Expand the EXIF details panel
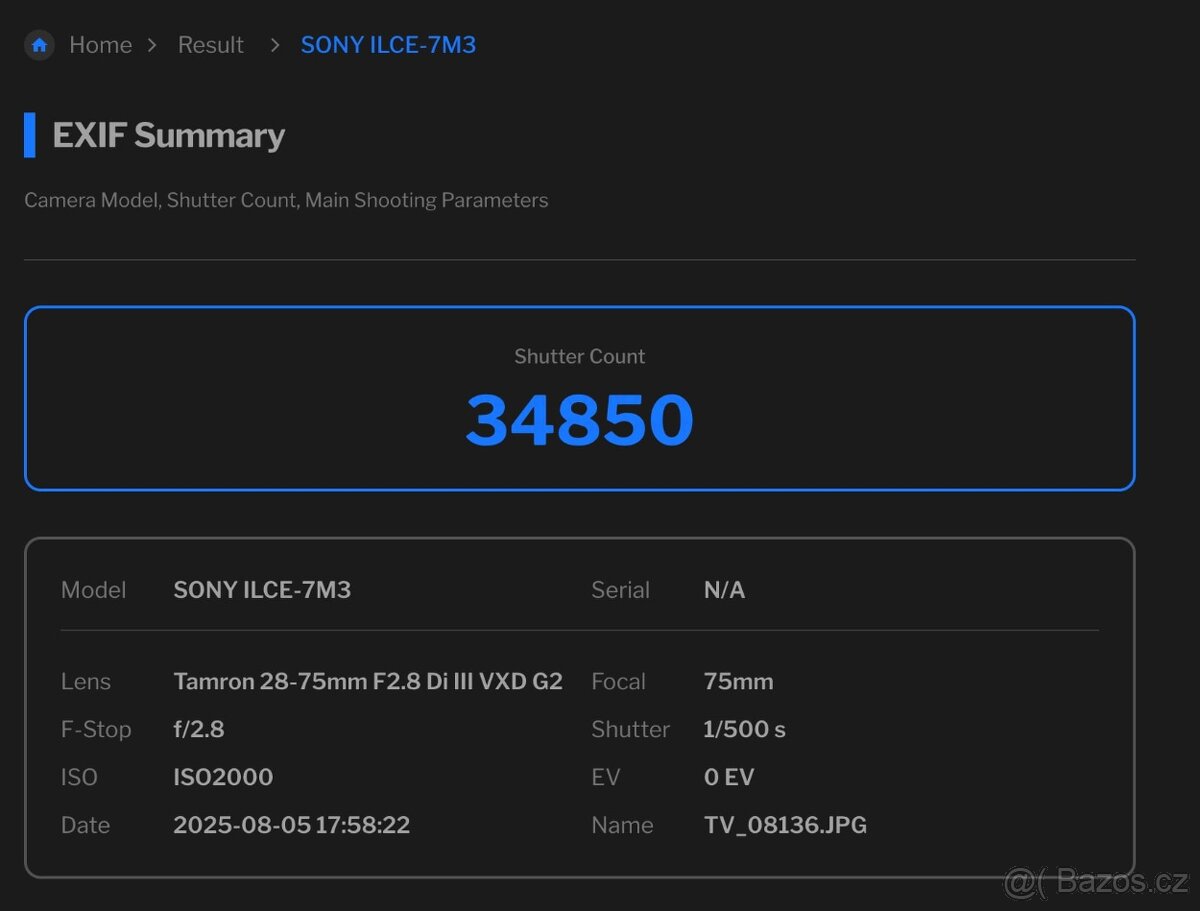Viewport: 1200px width, 911px height. pos(579,705)
